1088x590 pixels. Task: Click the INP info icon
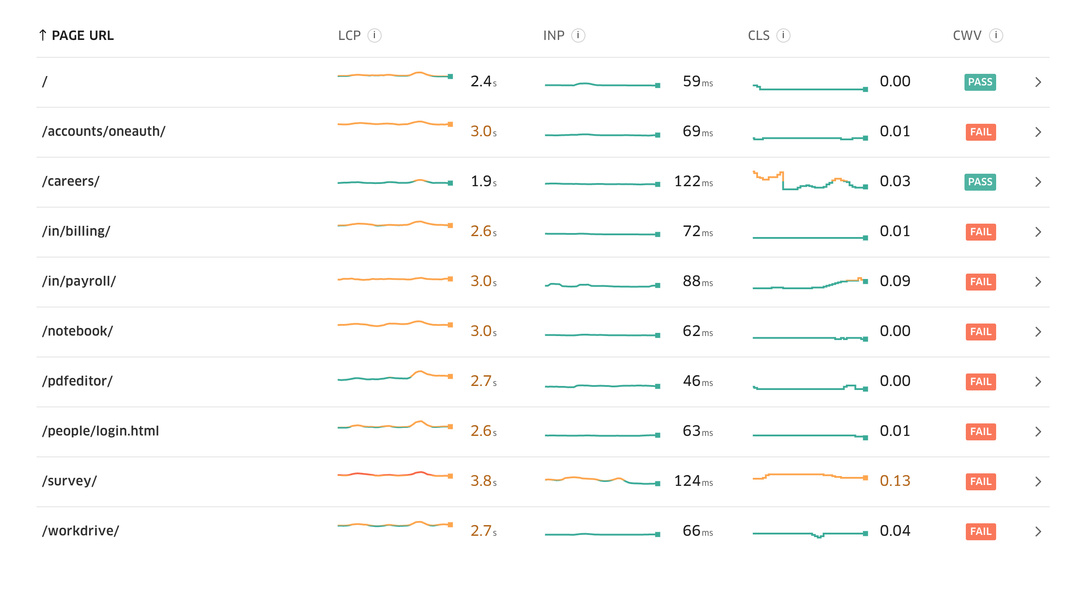point(580,35)
